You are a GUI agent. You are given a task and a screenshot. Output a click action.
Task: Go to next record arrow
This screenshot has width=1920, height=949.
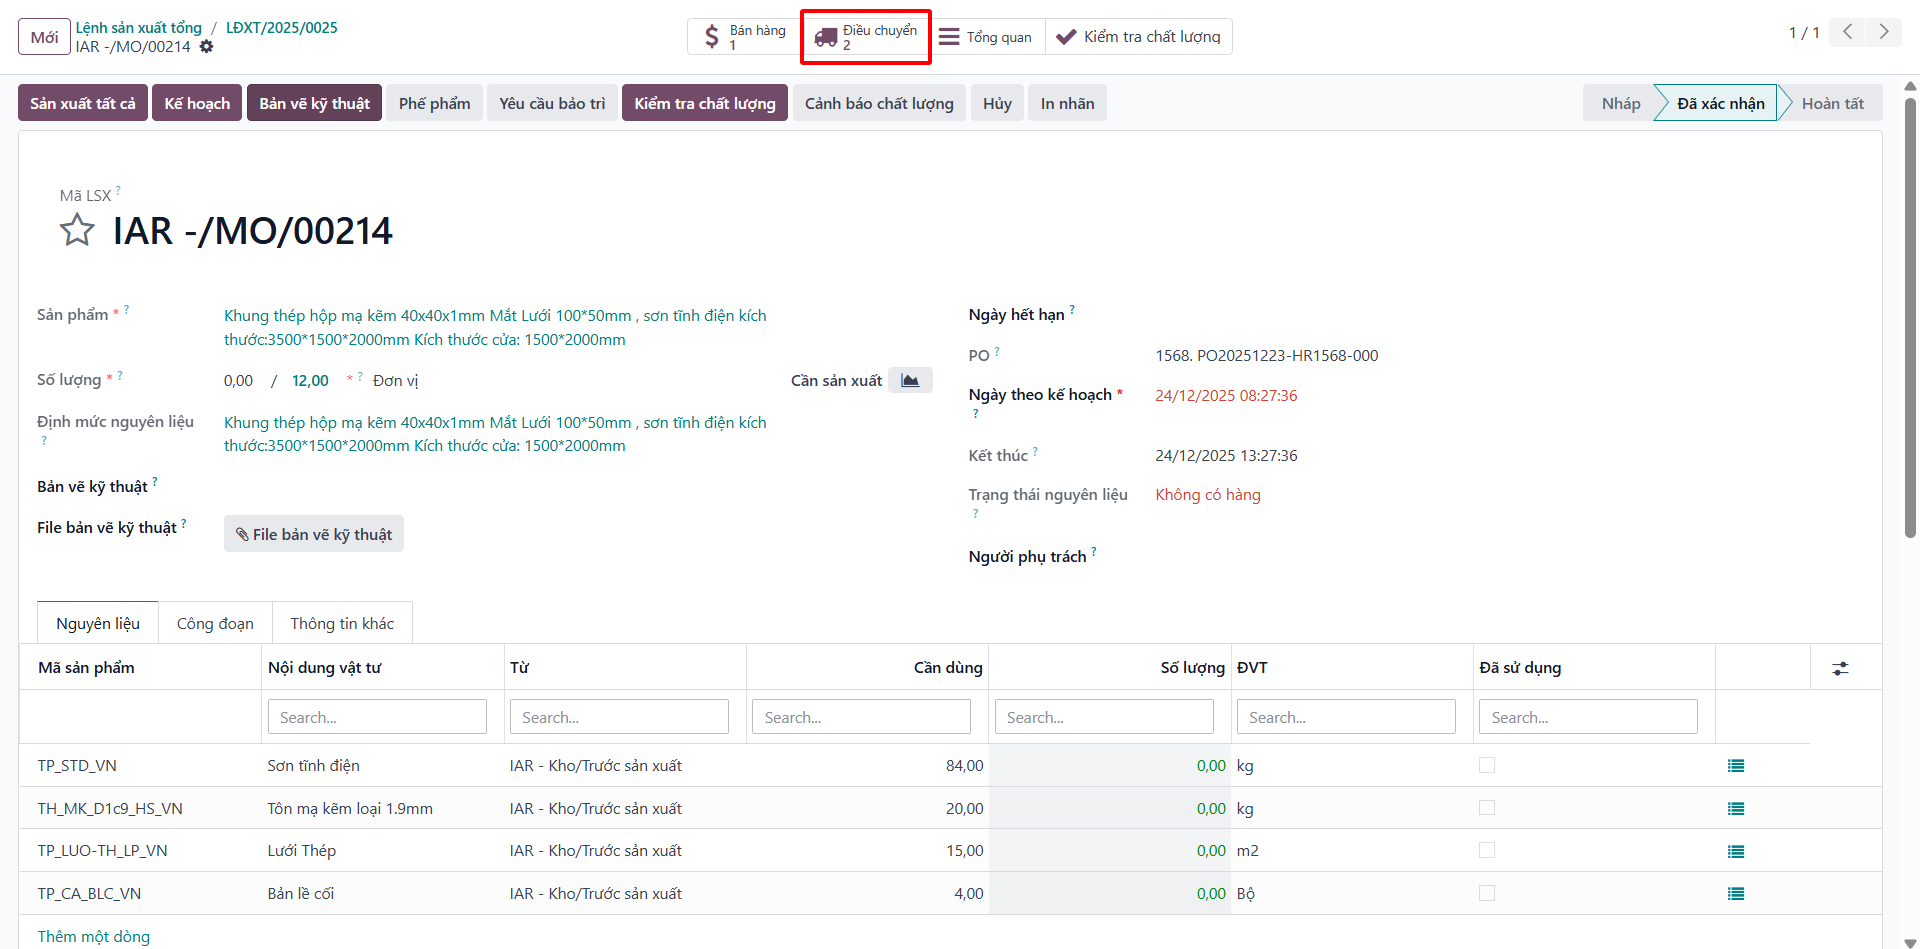click(x=1884, y=32)
